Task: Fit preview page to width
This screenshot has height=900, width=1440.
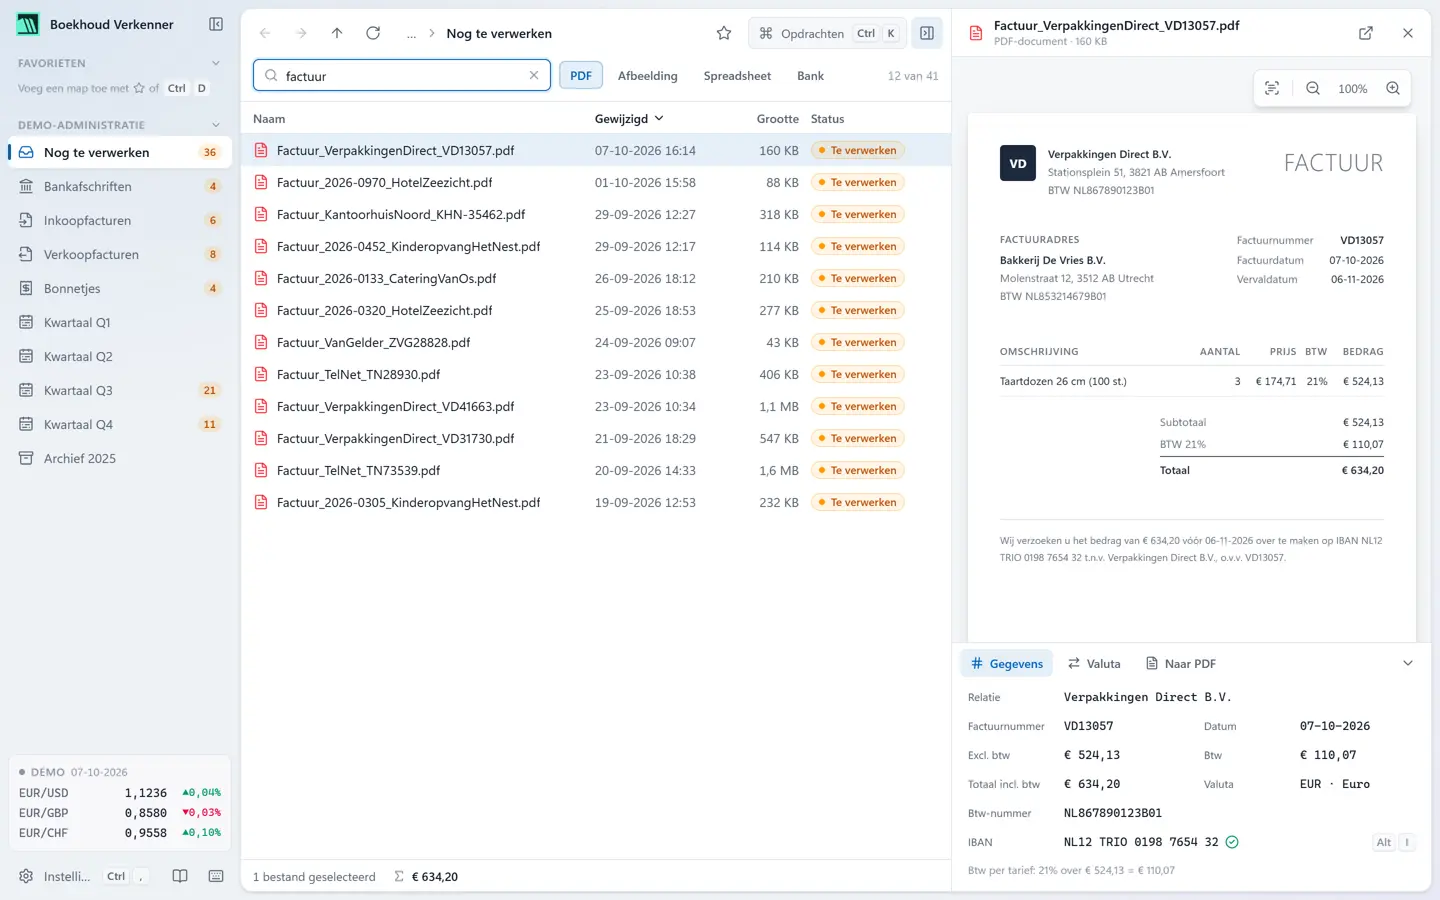Action: pyautogui.click(x=1272, y=88)
